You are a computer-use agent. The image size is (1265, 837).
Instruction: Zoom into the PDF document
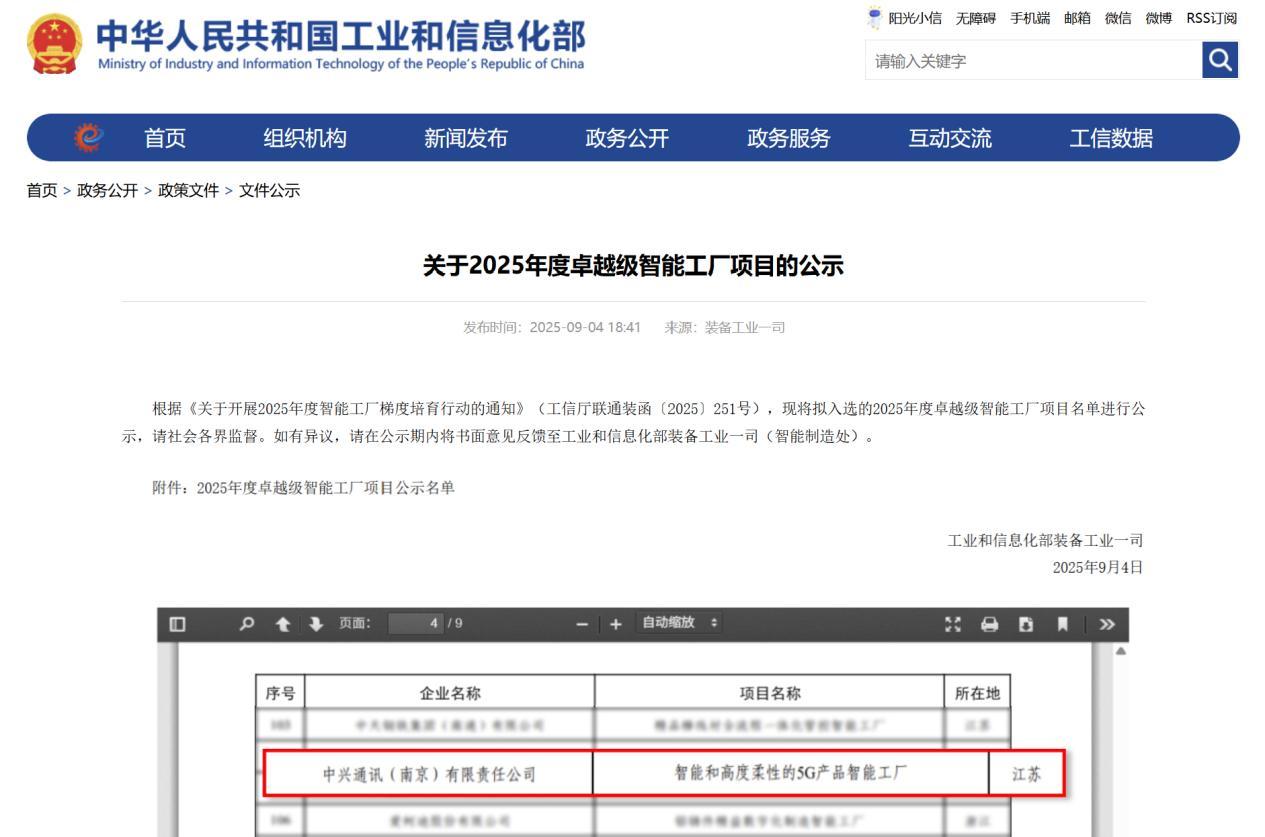tap(614, 622)
